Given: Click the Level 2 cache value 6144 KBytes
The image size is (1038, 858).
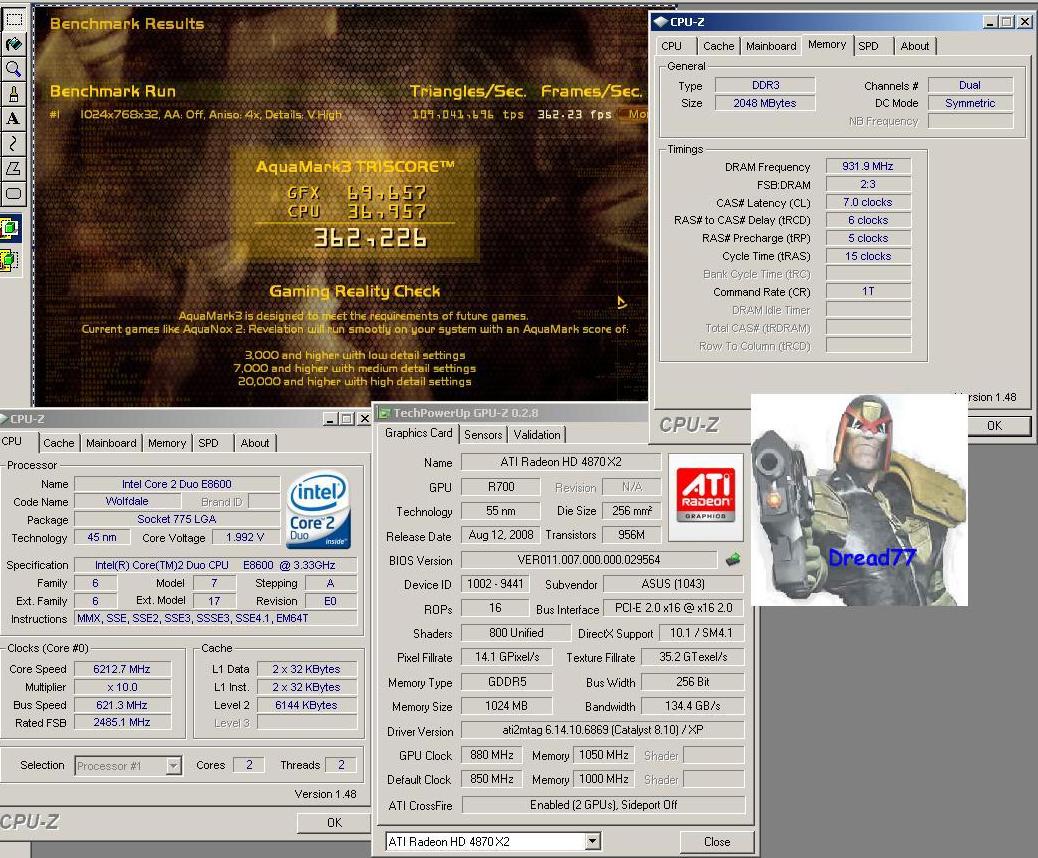Looking at the screenshot, I should pyautogui.click(x=307, y=705).
